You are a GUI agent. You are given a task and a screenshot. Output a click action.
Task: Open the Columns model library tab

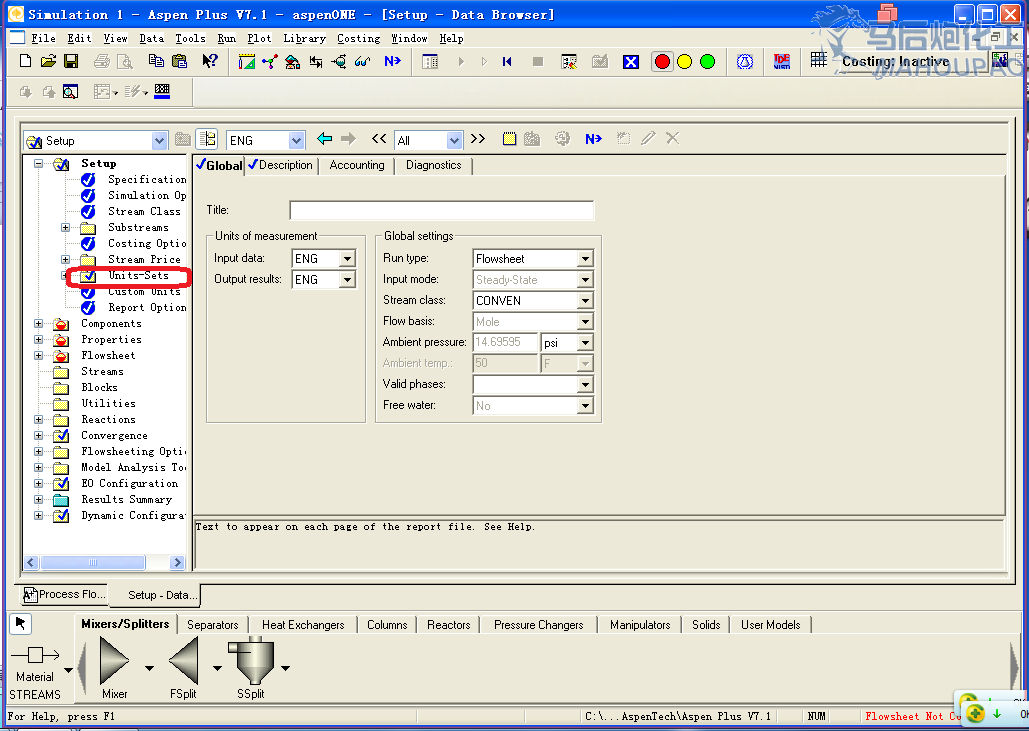387,625
